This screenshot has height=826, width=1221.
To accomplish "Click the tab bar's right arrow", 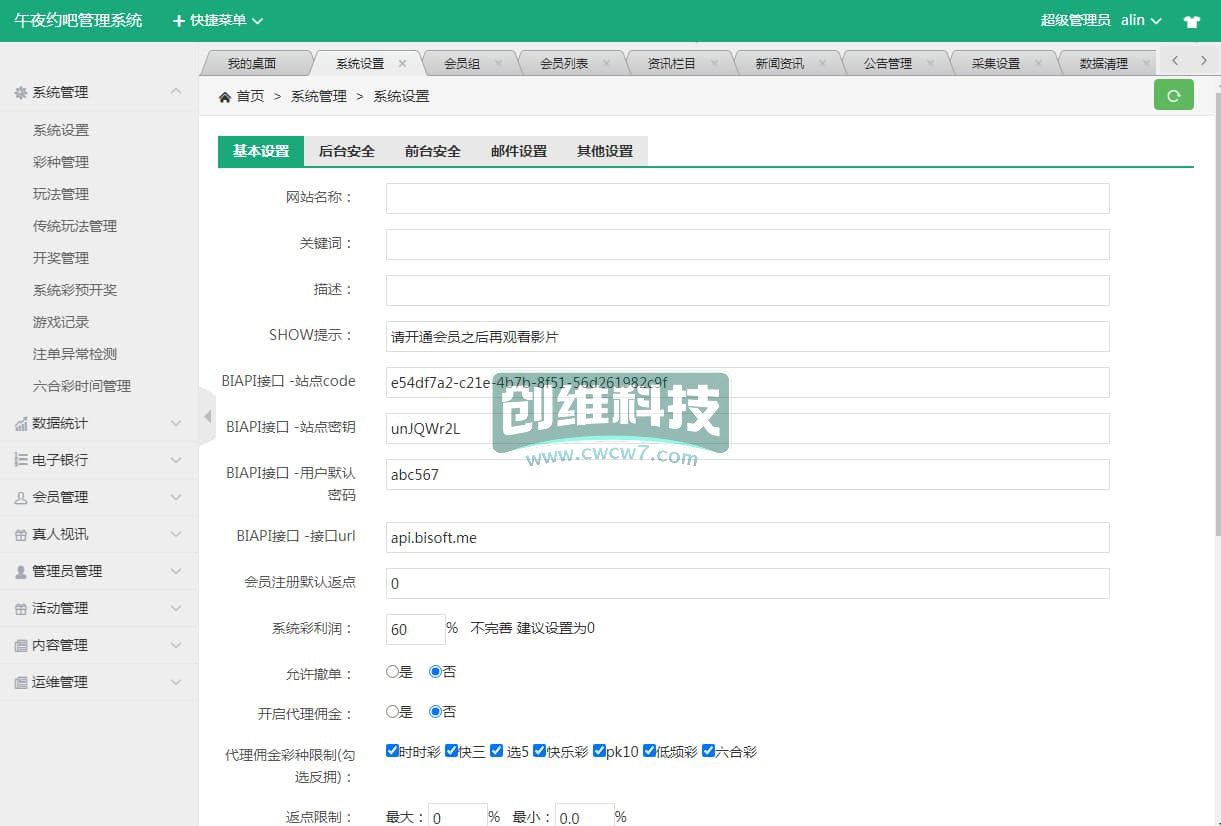I will point(1204,61).
